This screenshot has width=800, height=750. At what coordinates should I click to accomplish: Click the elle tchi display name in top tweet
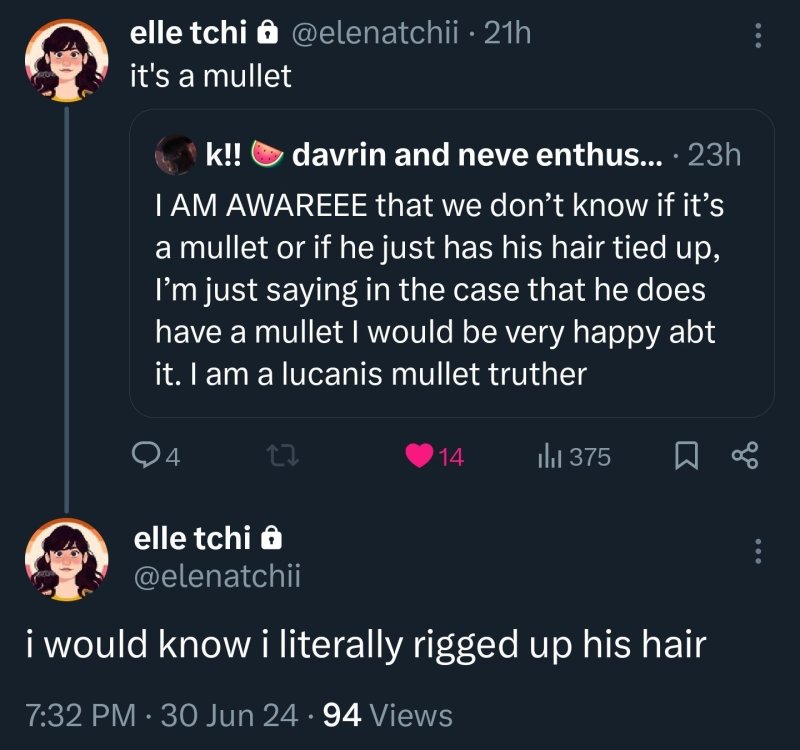[189, 33]
